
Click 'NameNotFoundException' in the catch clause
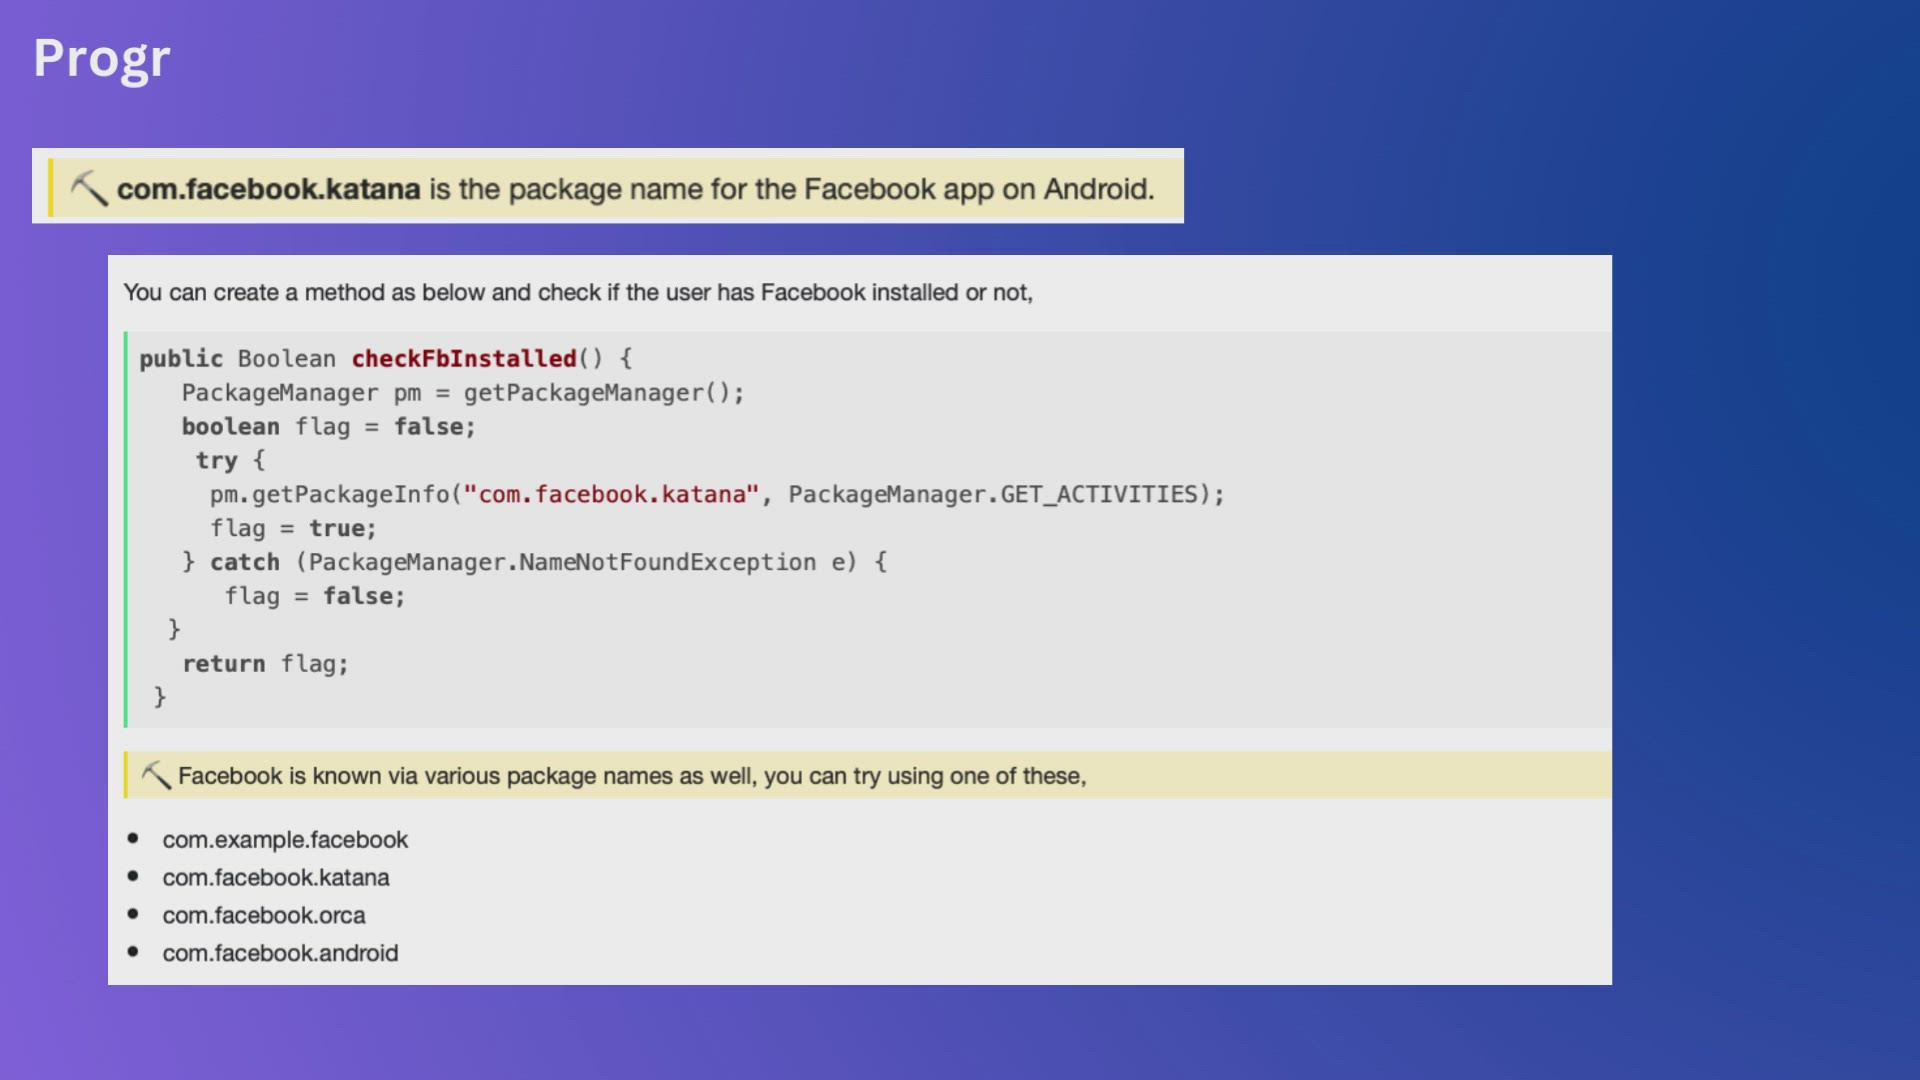(x=667, y=563)
